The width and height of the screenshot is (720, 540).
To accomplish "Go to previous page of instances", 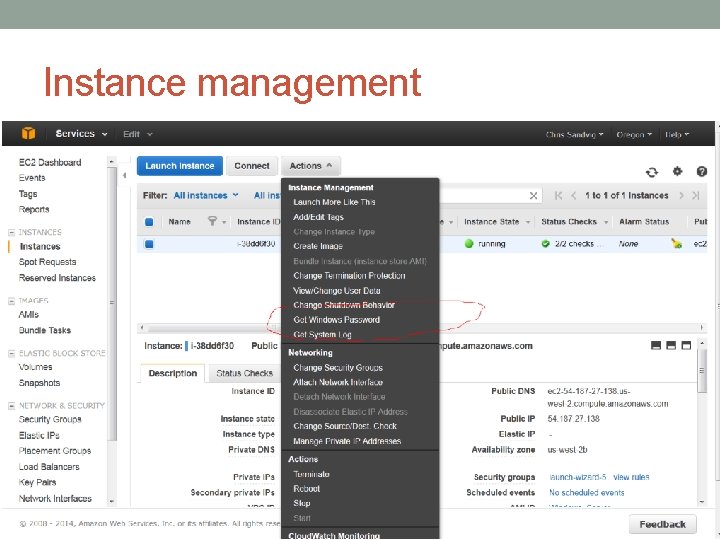I will pos(574,196).
